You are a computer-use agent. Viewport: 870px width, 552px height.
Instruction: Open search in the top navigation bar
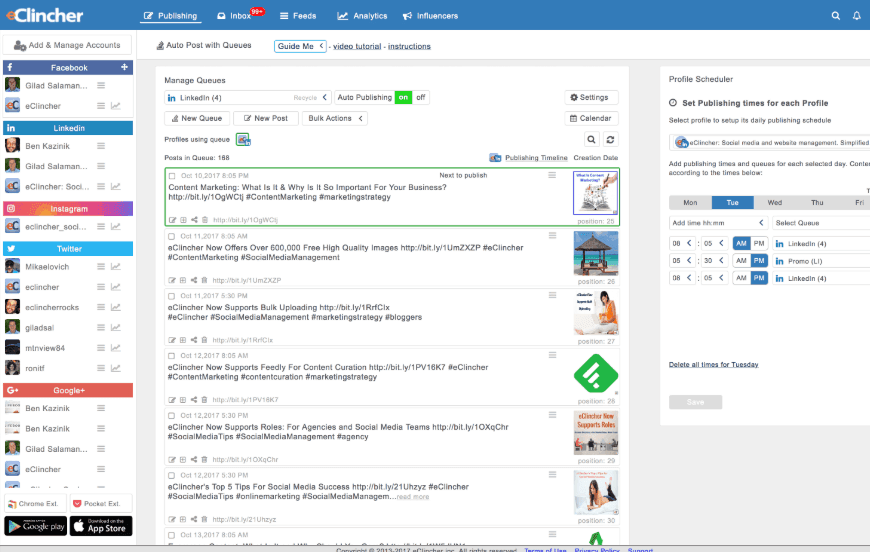(x=836, y=16)
